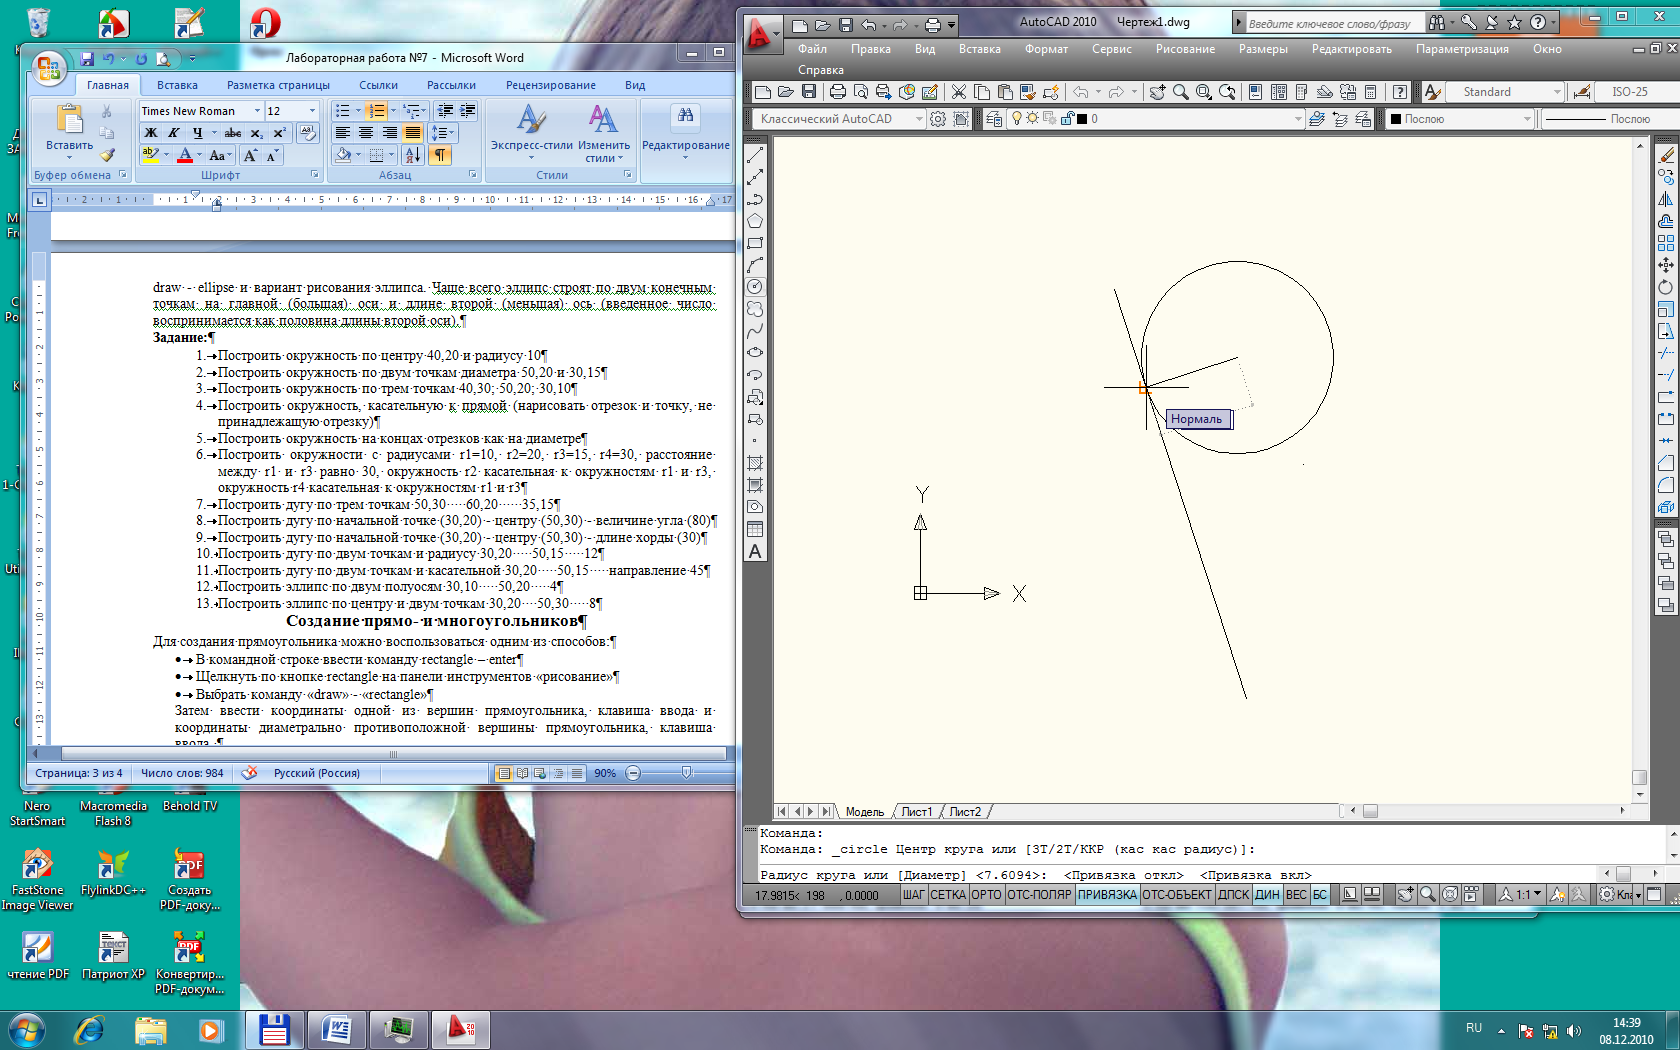Click the Office button in Word
Screen dimensions: 1680x1050
tap(48, 68)
